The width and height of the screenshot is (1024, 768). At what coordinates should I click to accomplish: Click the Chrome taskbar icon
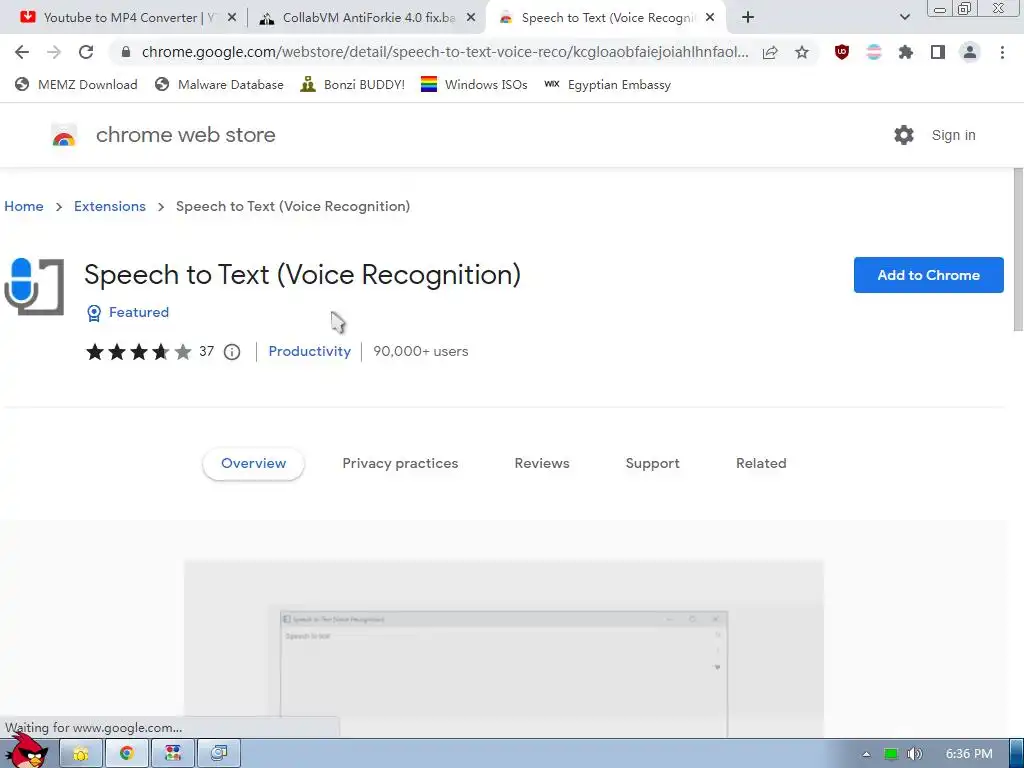click(127, 754)
